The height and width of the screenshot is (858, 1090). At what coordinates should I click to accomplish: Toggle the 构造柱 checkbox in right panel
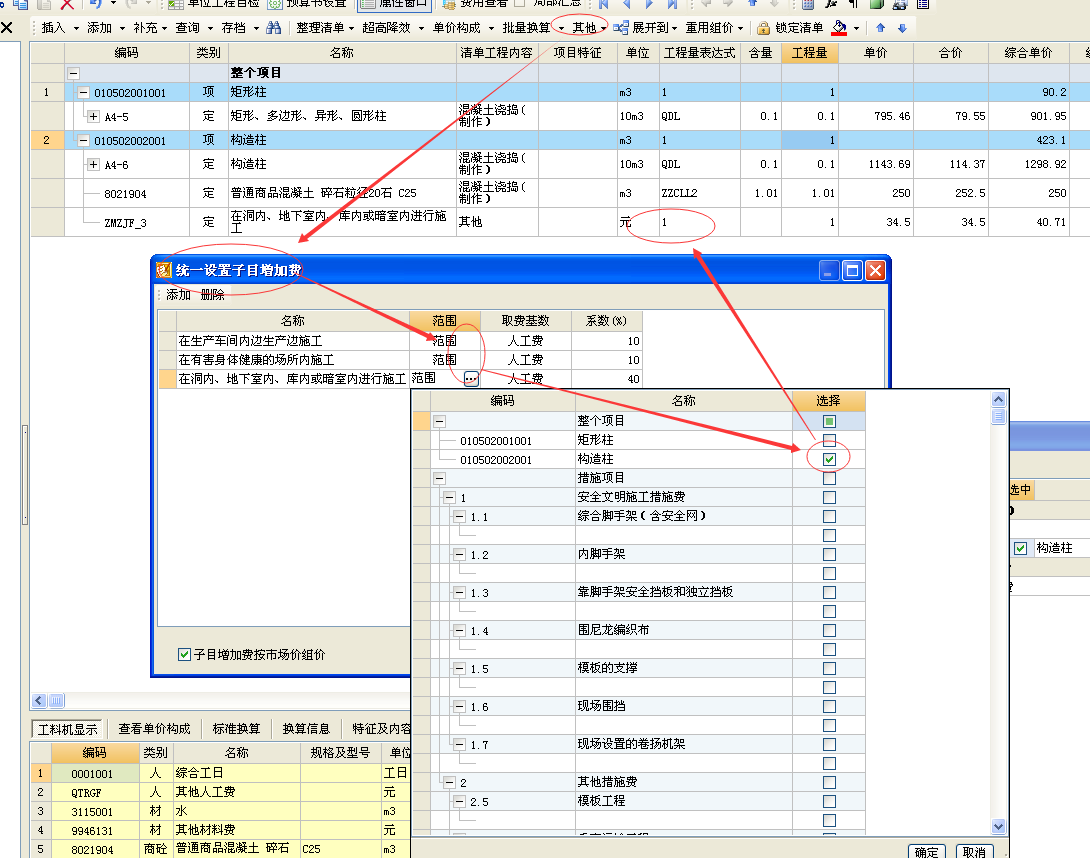click(1020, 548)
